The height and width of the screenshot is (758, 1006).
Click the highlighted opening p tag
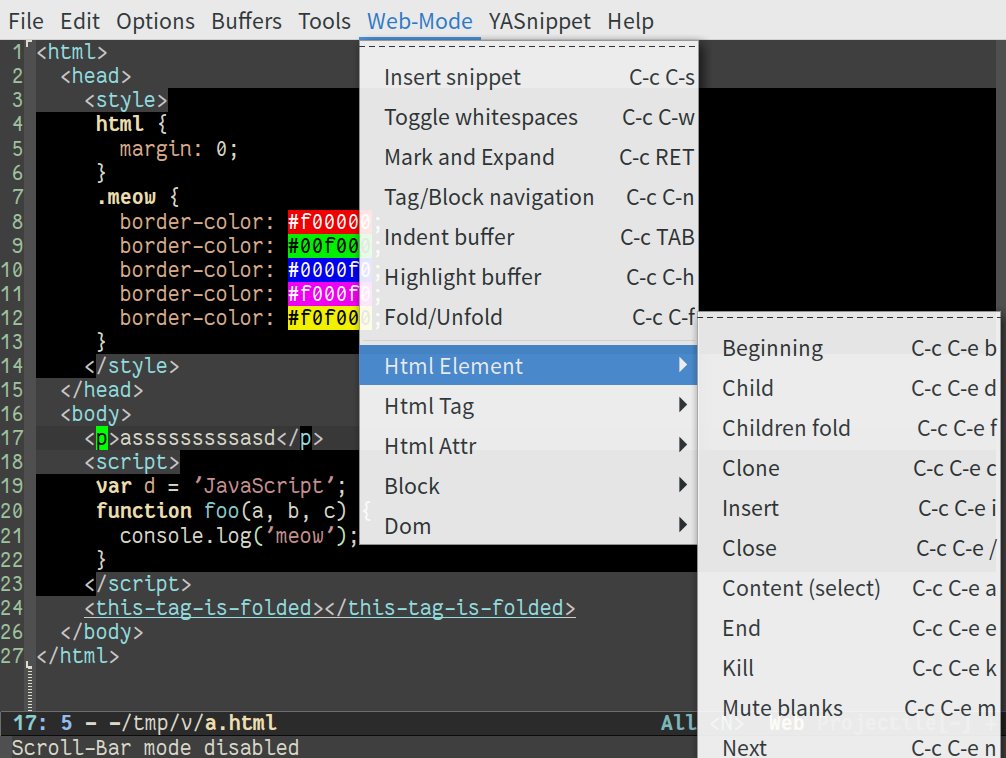(x=101, y=438)
